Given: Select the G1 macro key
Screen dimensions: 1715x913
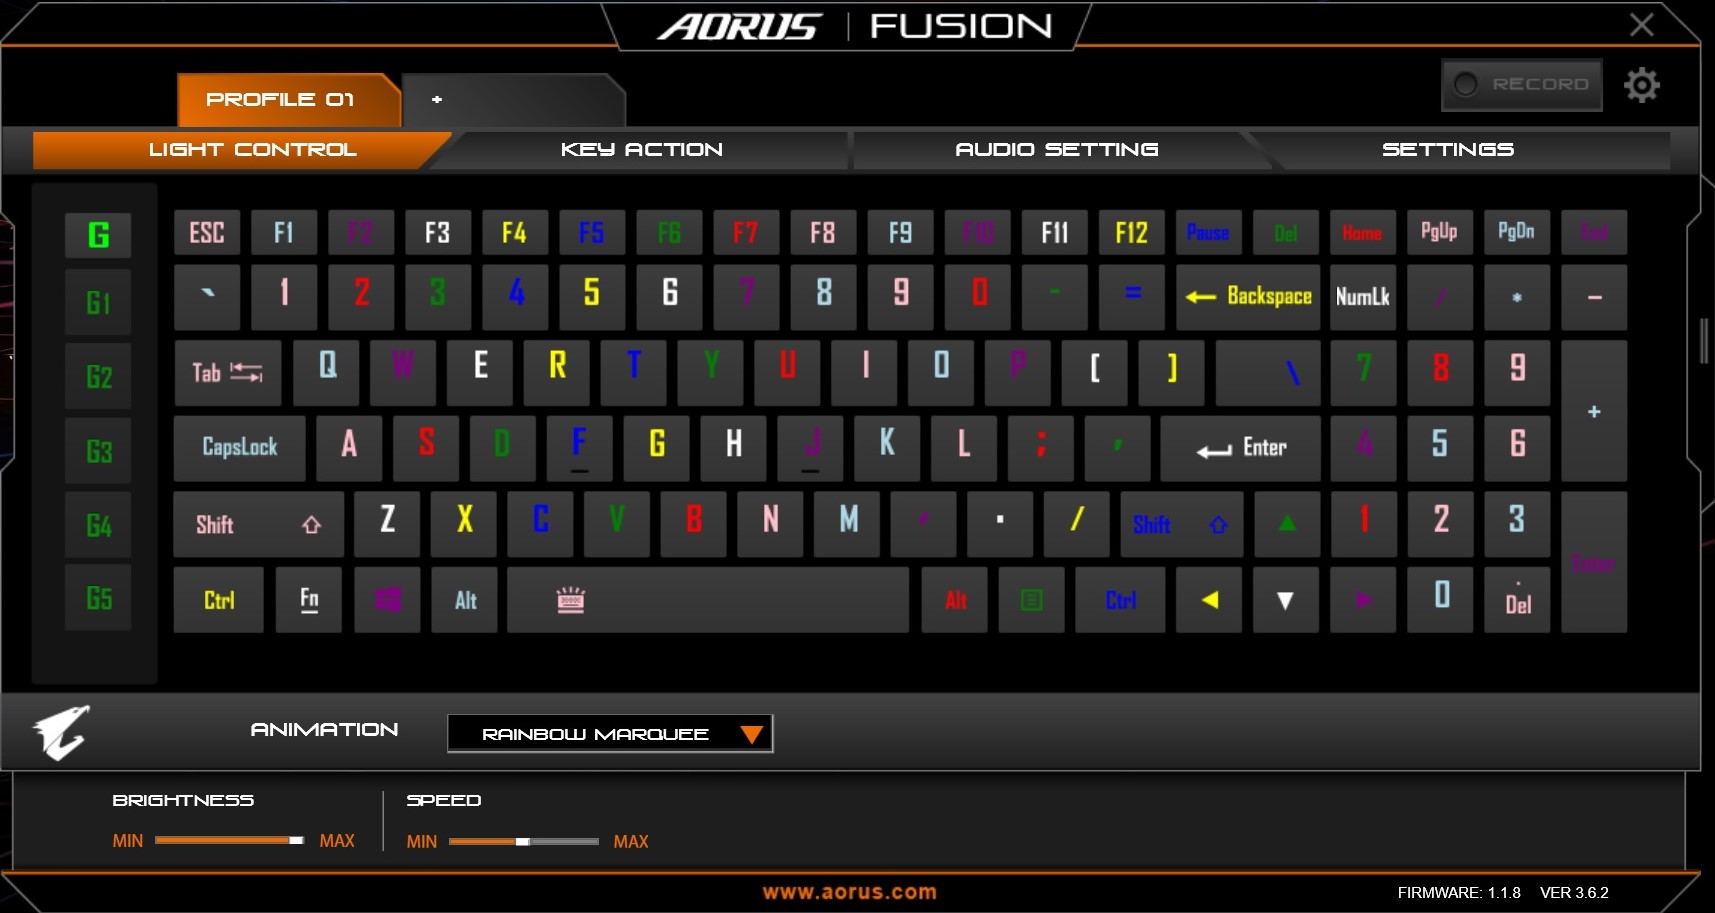Looking at the screenshot, I should pos(98,302).
